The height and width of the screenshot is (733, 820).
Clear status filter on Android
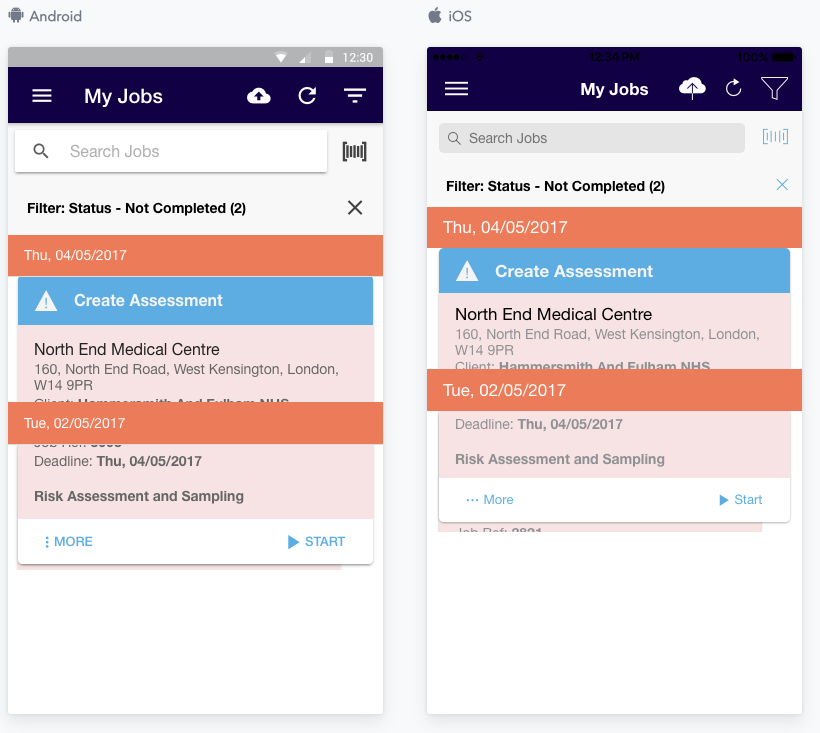(x=355, y=208)
